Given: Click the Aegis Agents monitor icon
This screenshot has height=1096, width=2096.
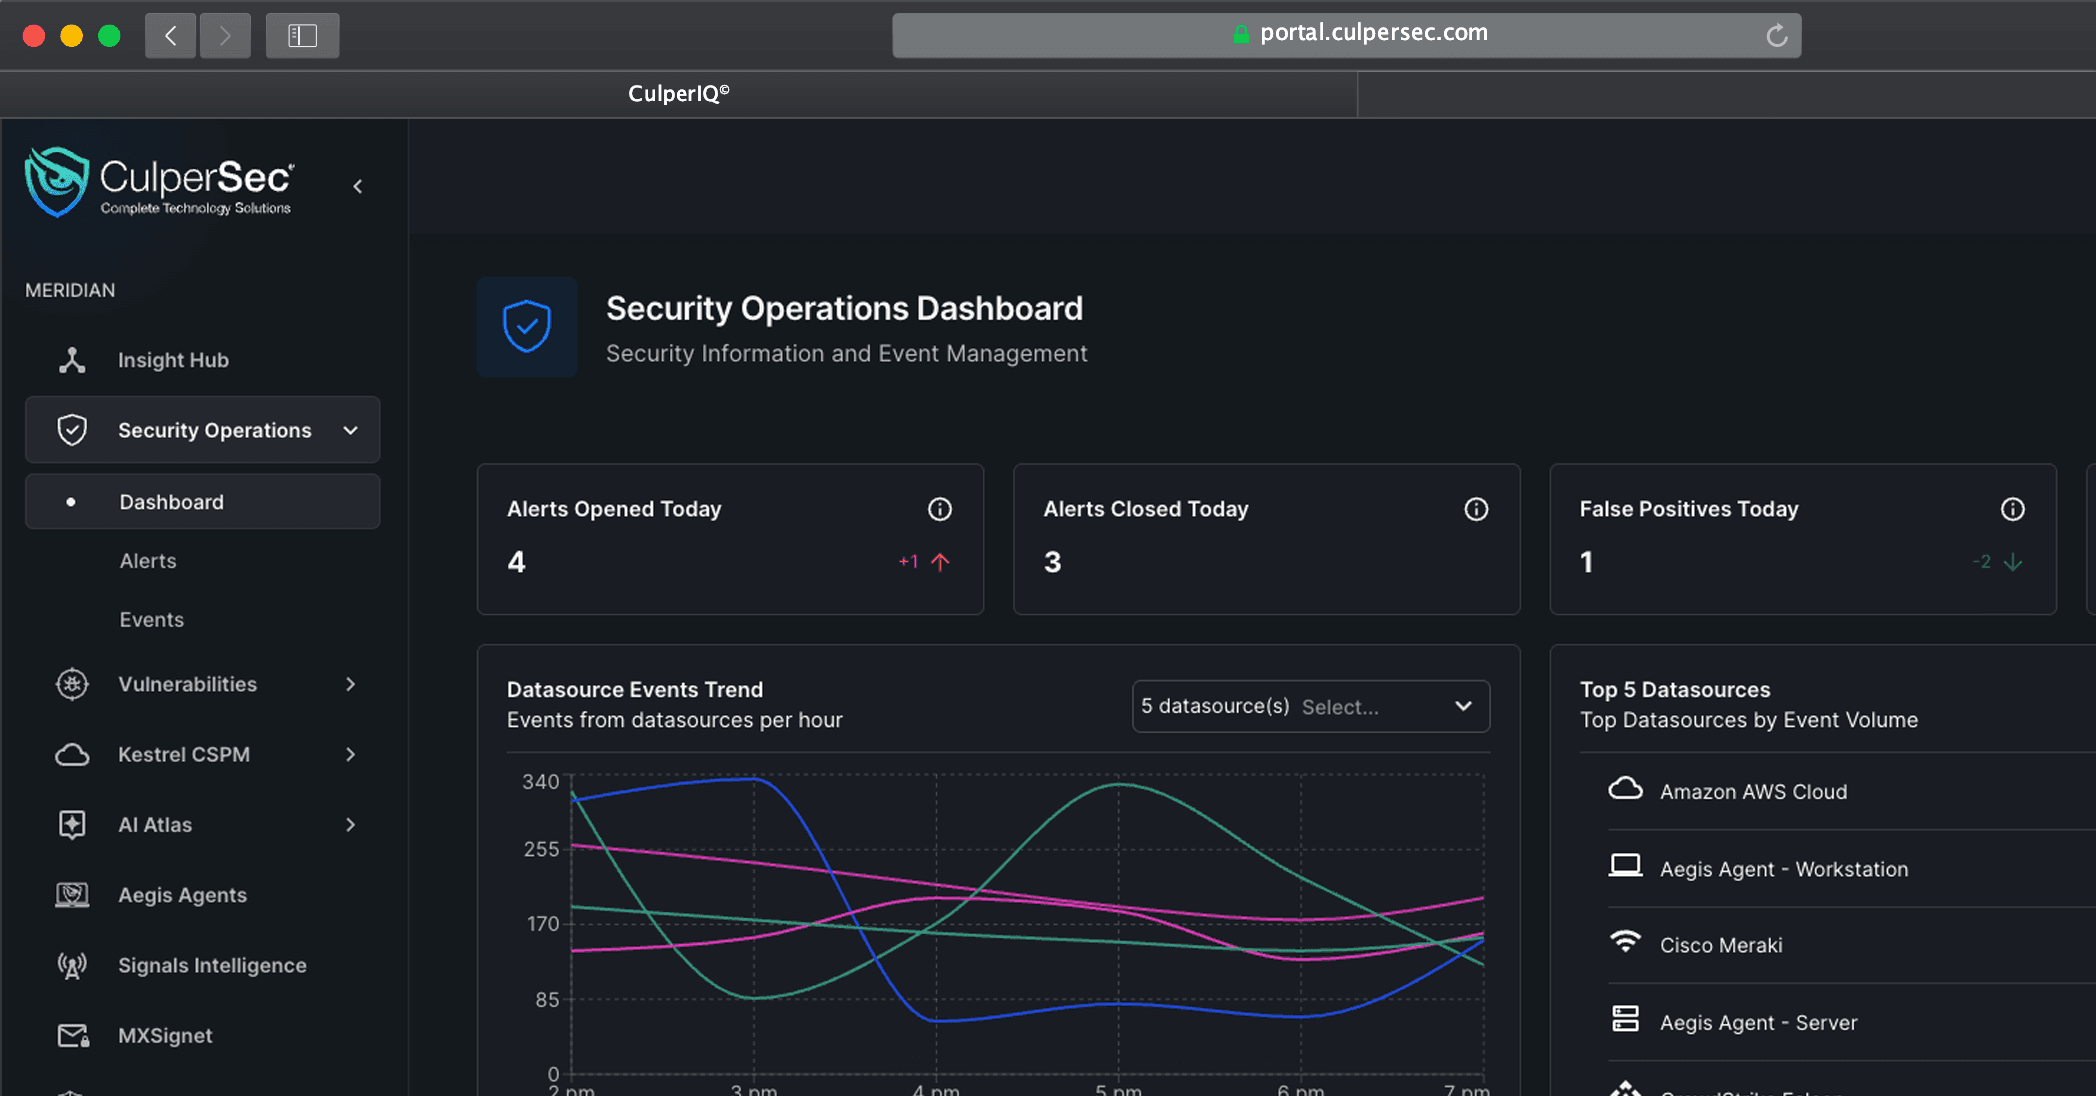Looking at the screenshot, I should [x=72, y=895].
